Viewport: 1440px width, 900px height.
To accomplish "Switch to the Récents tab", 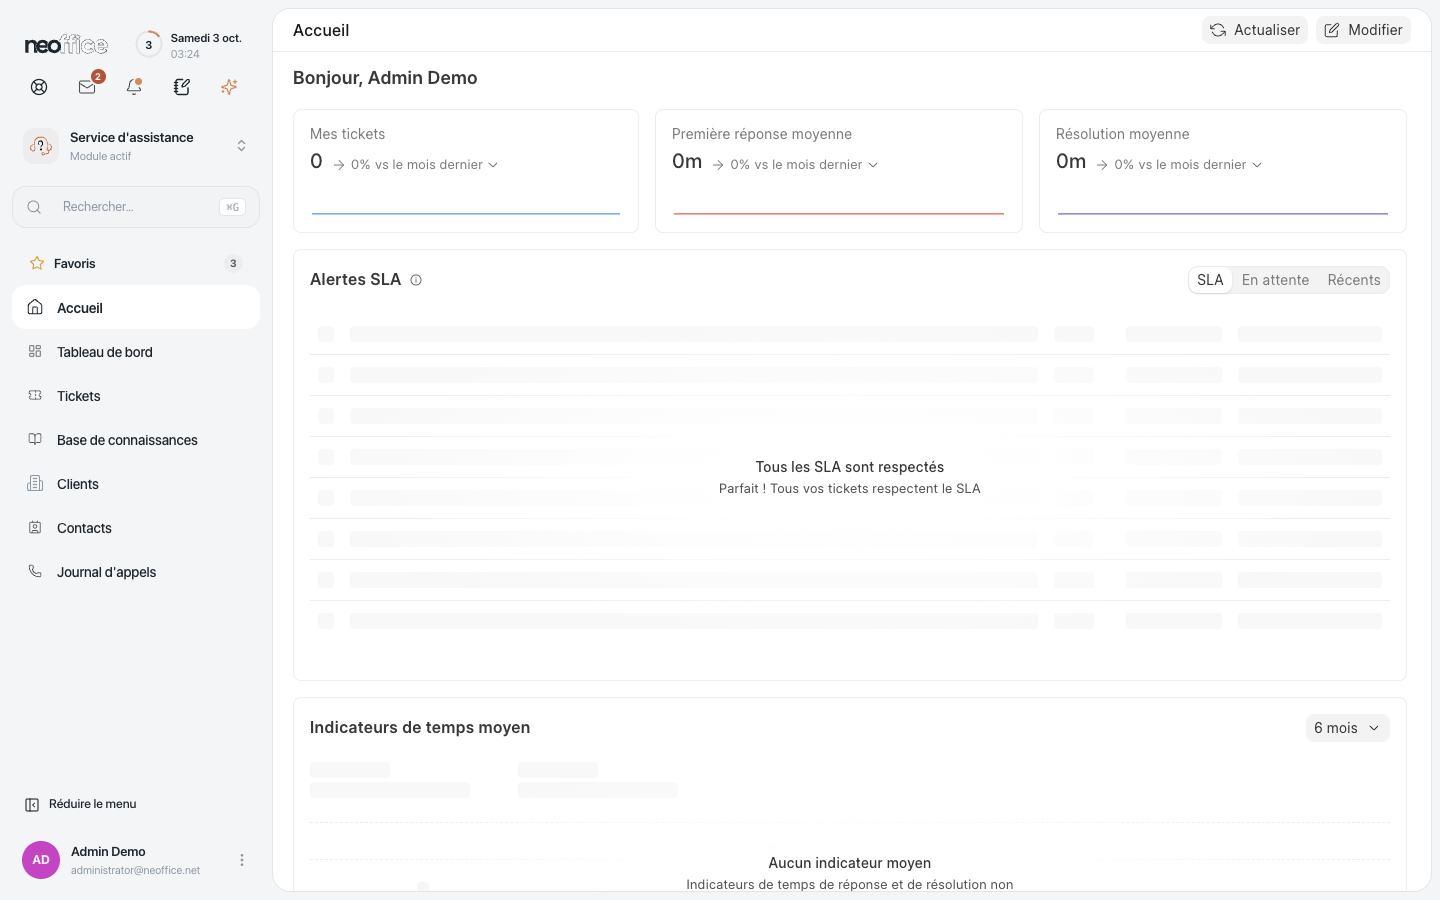I will tap(1354, 280).
